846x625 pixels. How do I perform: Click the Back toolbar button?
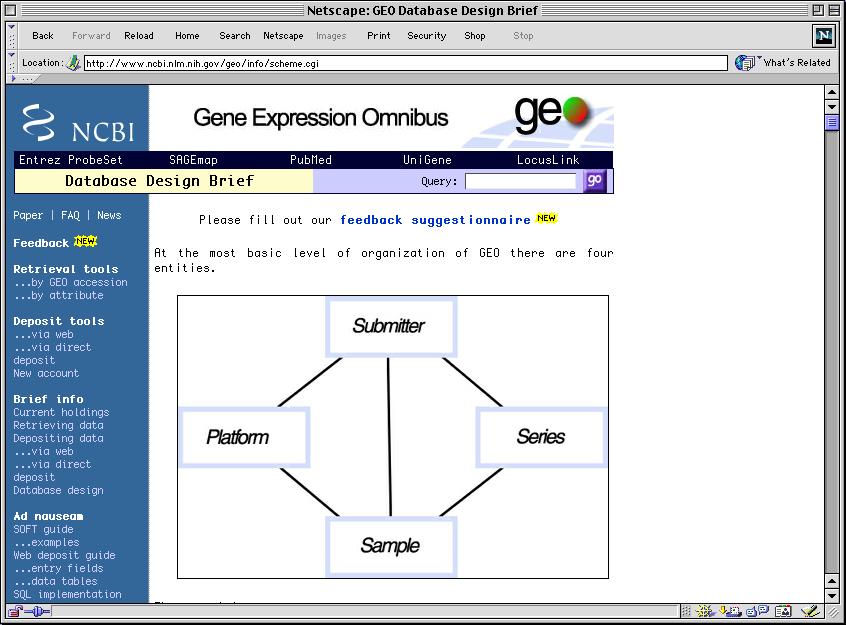click(43, 36)
